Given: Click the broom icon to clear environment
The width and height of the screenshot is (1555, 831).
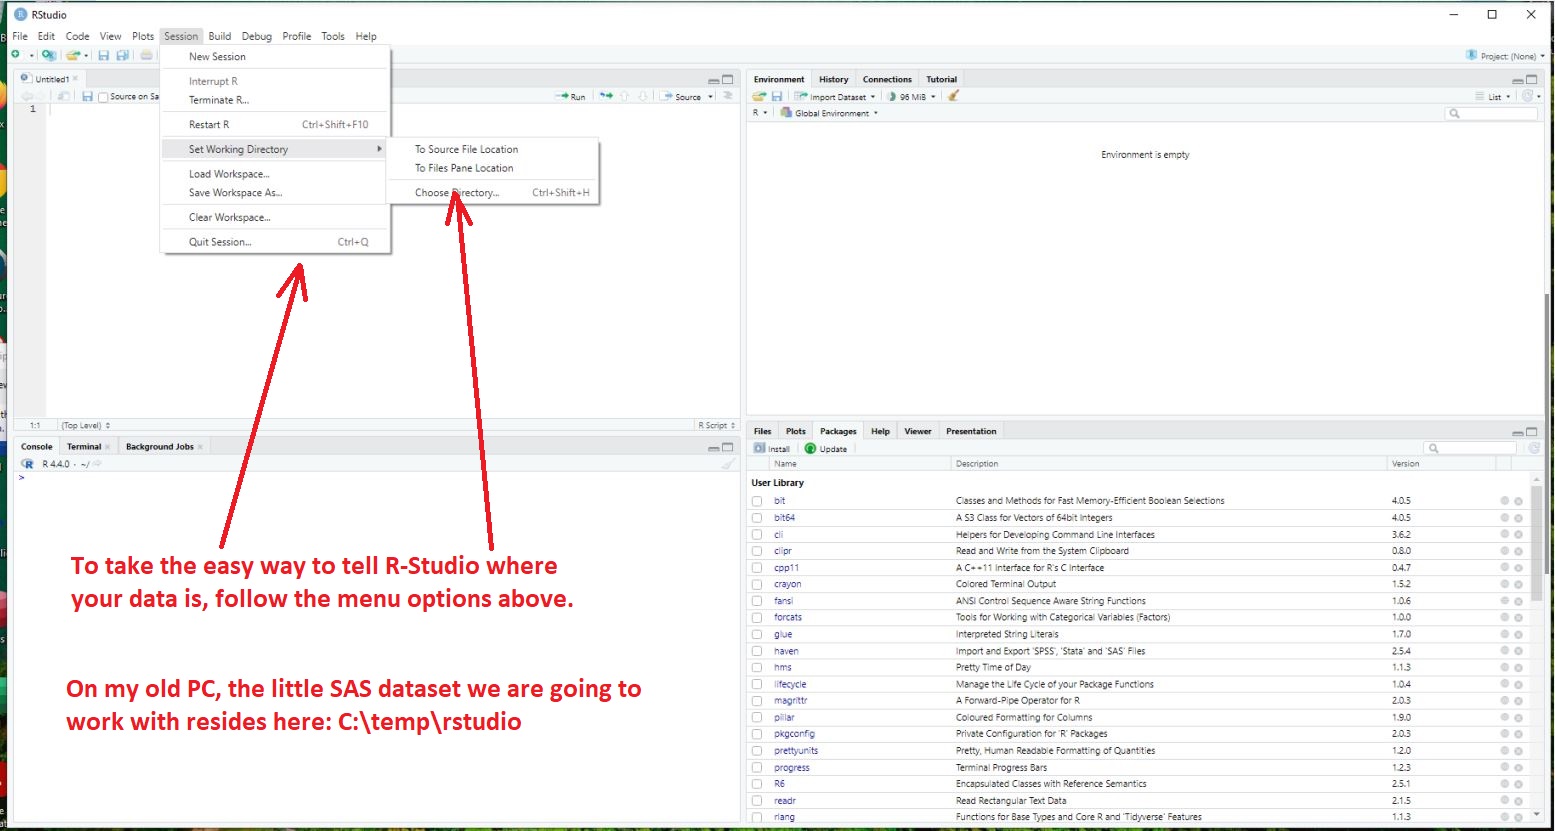Looking at the screenshot, I should coord(953,96).
